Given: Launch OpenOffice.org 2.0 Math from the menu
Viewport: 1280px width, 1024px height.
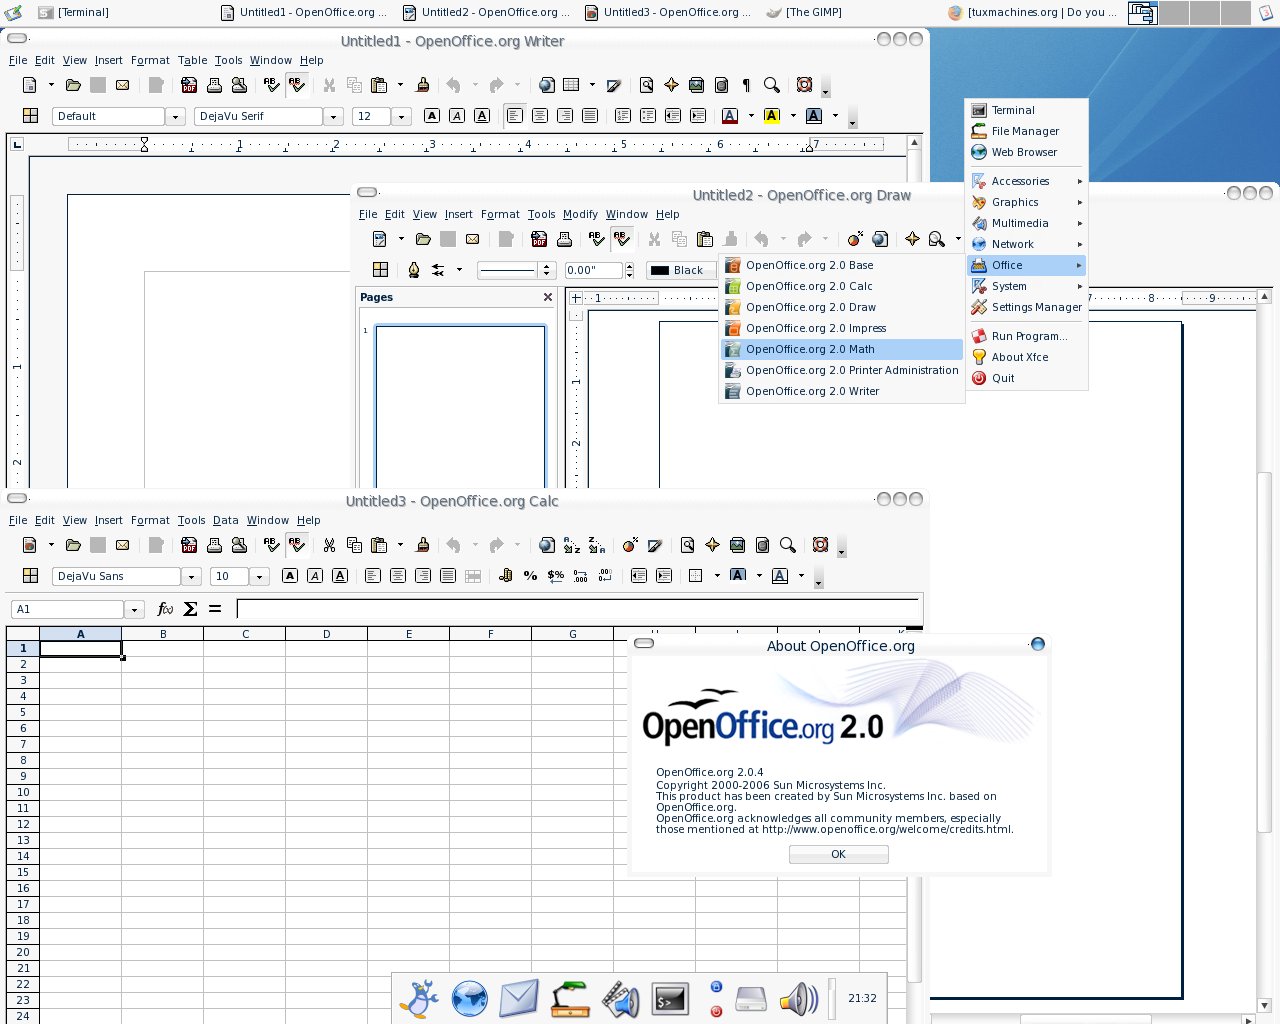Looking at the screenshot, I should (841, 349).
